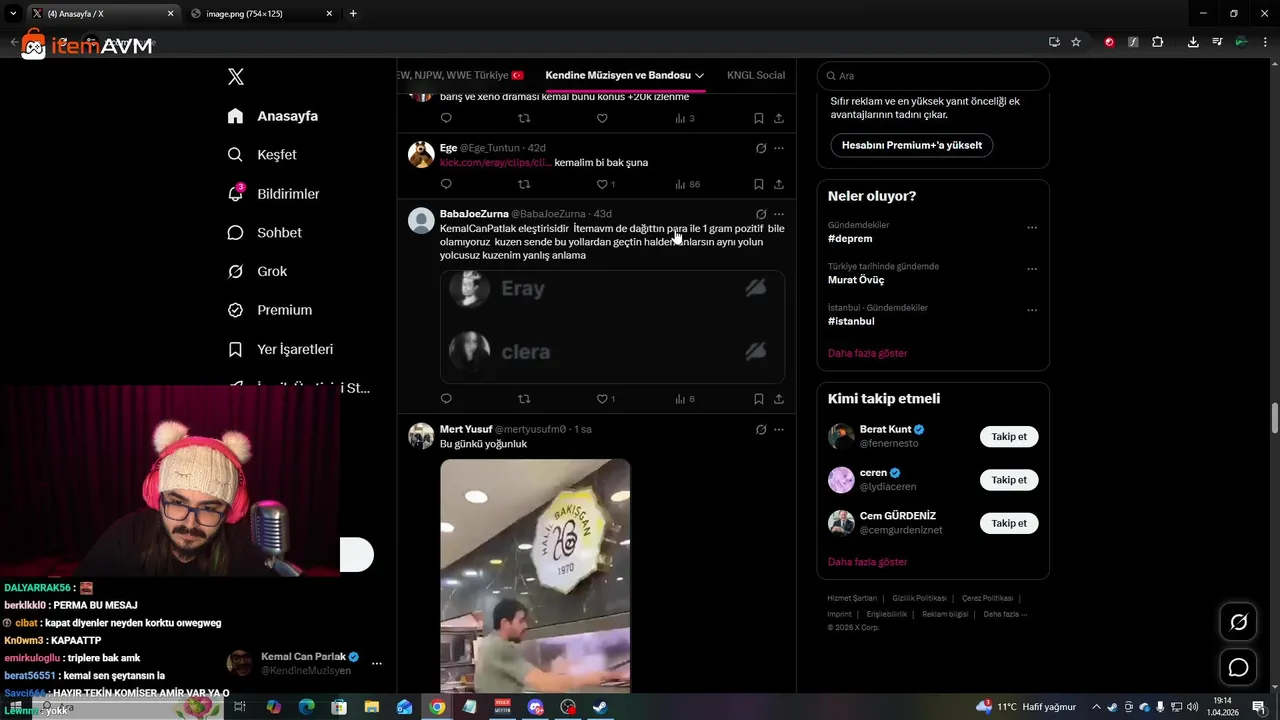This screenshot has height=720, width=1280.
Task: Click the X logo in the sidebar
Action: [x=235, y=77]
